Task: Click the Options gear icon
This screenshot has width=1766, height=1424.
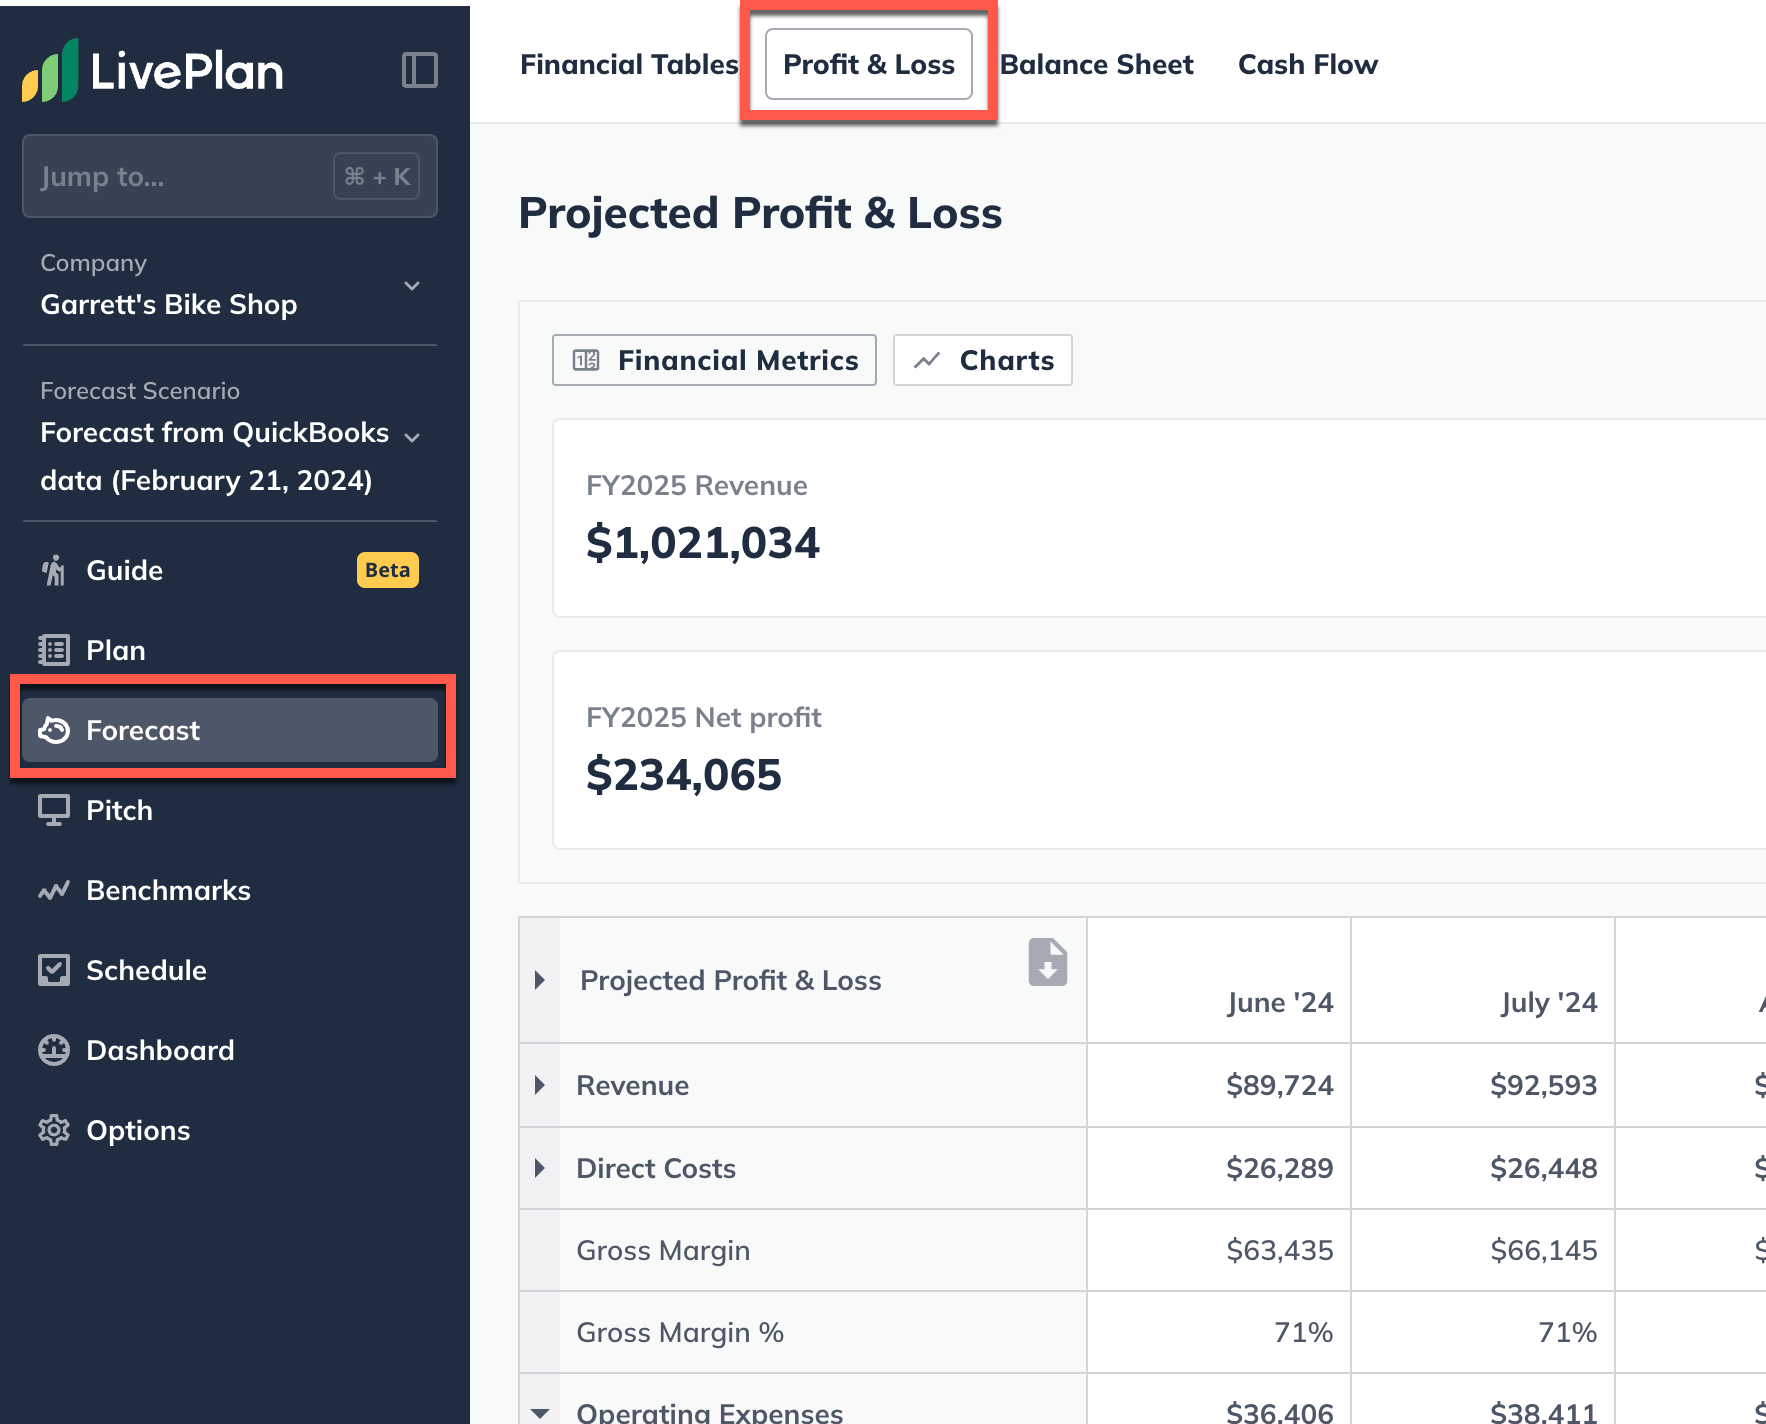Action: pos(54,1130)
